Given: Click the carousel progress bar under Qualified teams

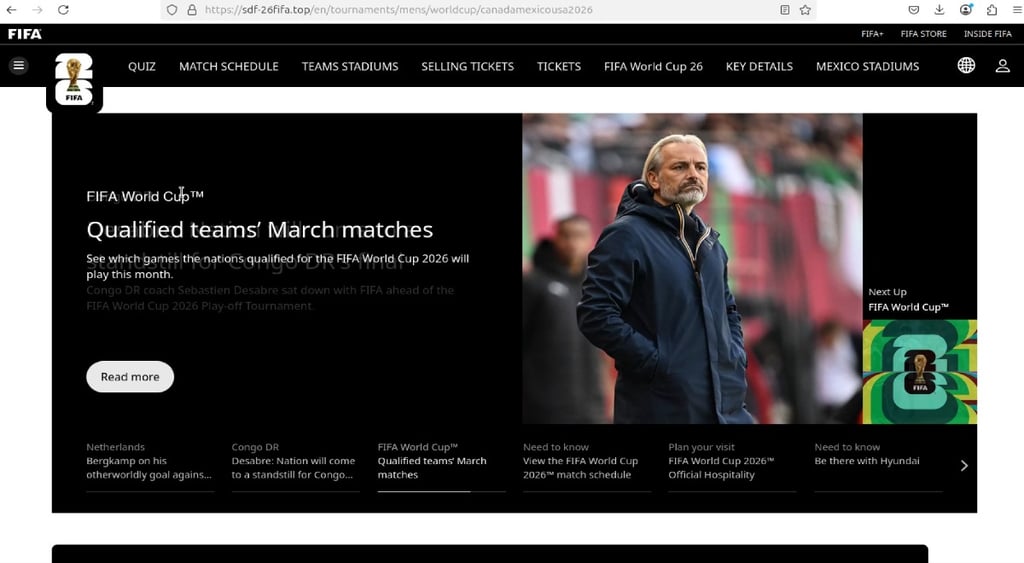Looking at the screenshot, I should (441, 491).
